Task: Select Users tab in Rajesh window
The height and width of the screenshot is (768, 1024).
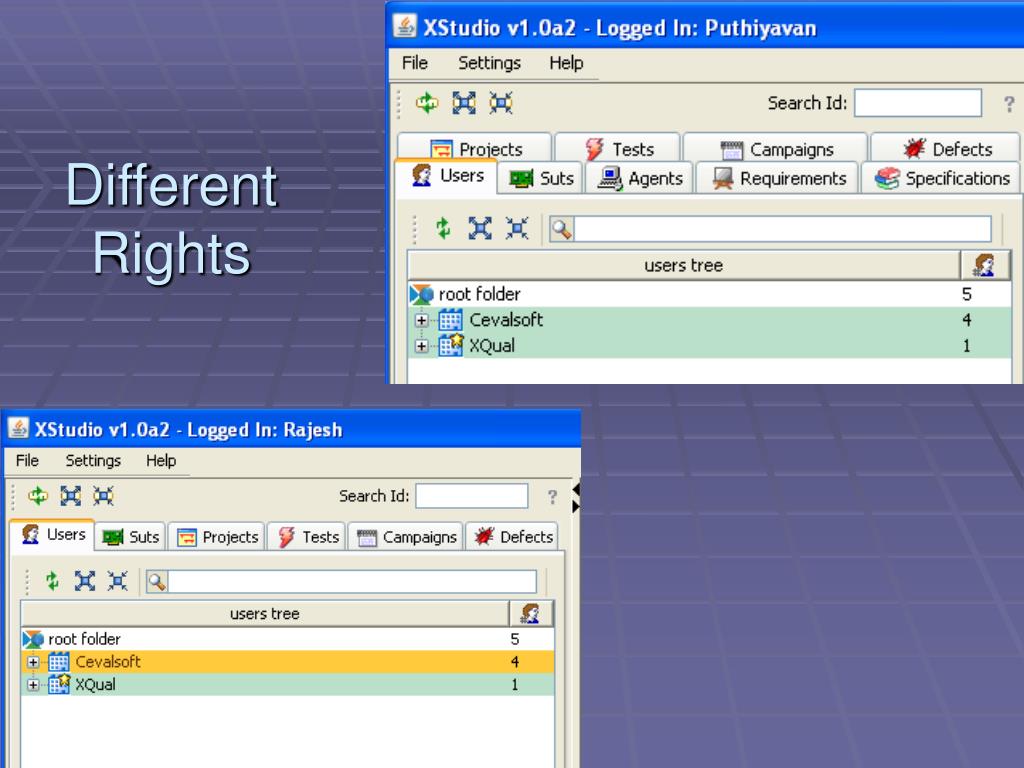Action: coord(53,535)
